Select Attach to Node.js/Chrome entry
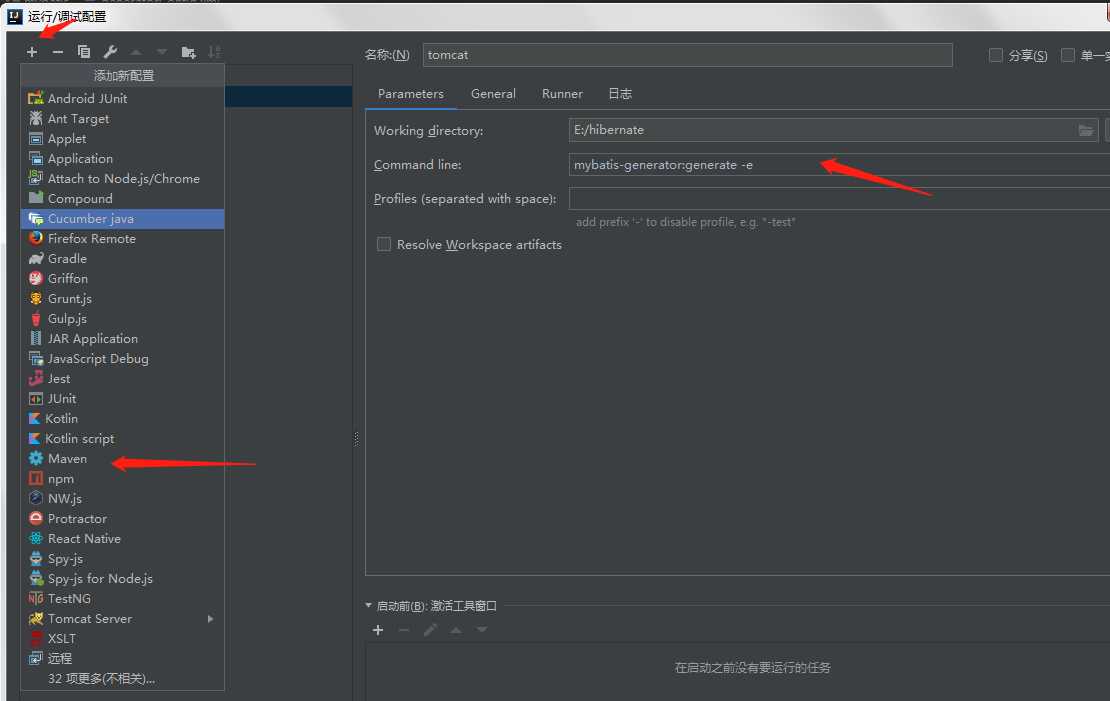Screen dimensions: 1110x701 [x=122, y=178]
